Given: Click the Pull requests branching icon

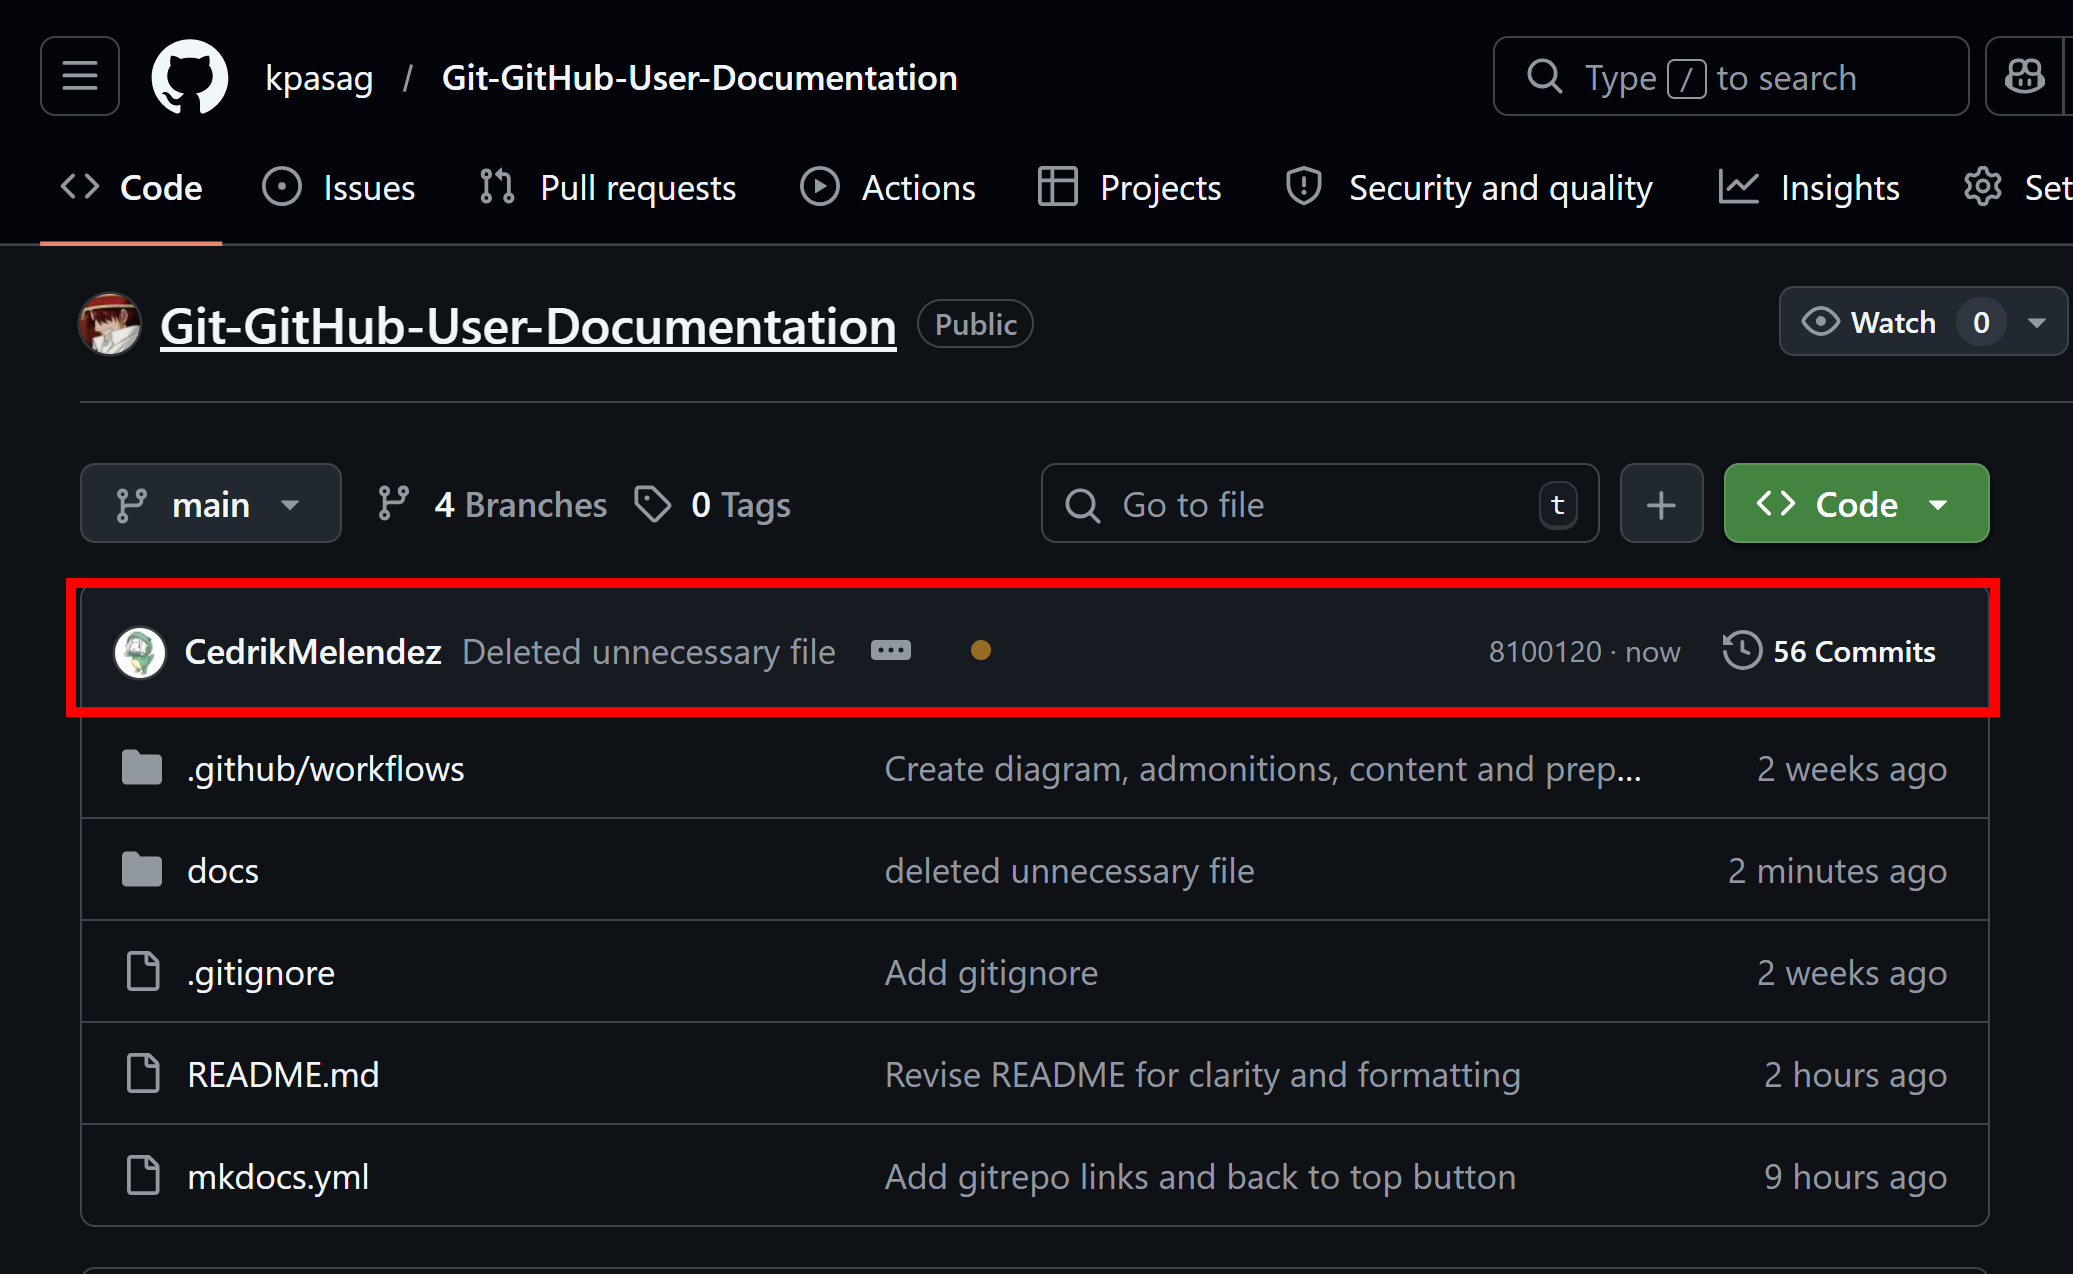Looking at the screenshot, I should tap(496, 187).
